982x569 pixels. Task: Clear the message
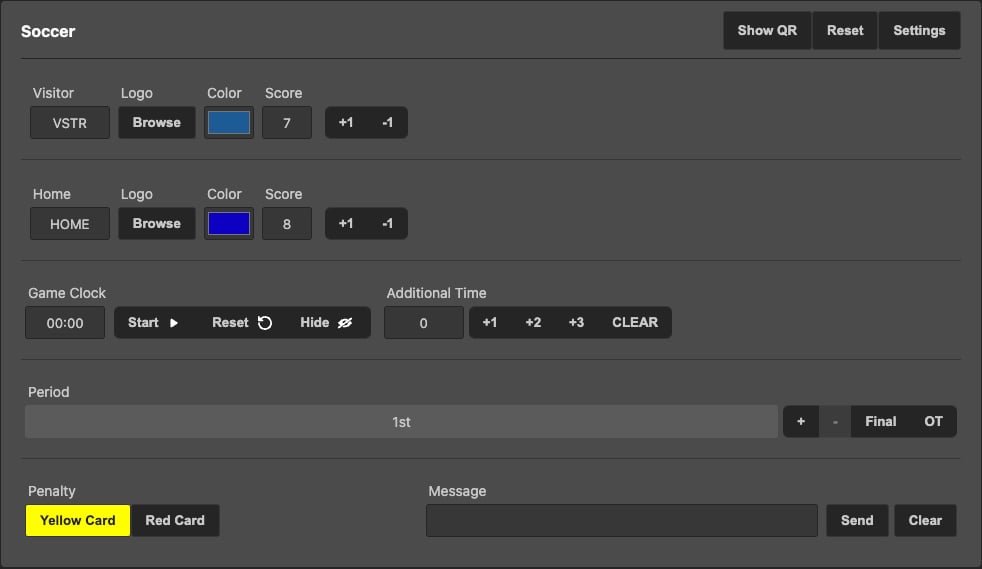(925, 520)
